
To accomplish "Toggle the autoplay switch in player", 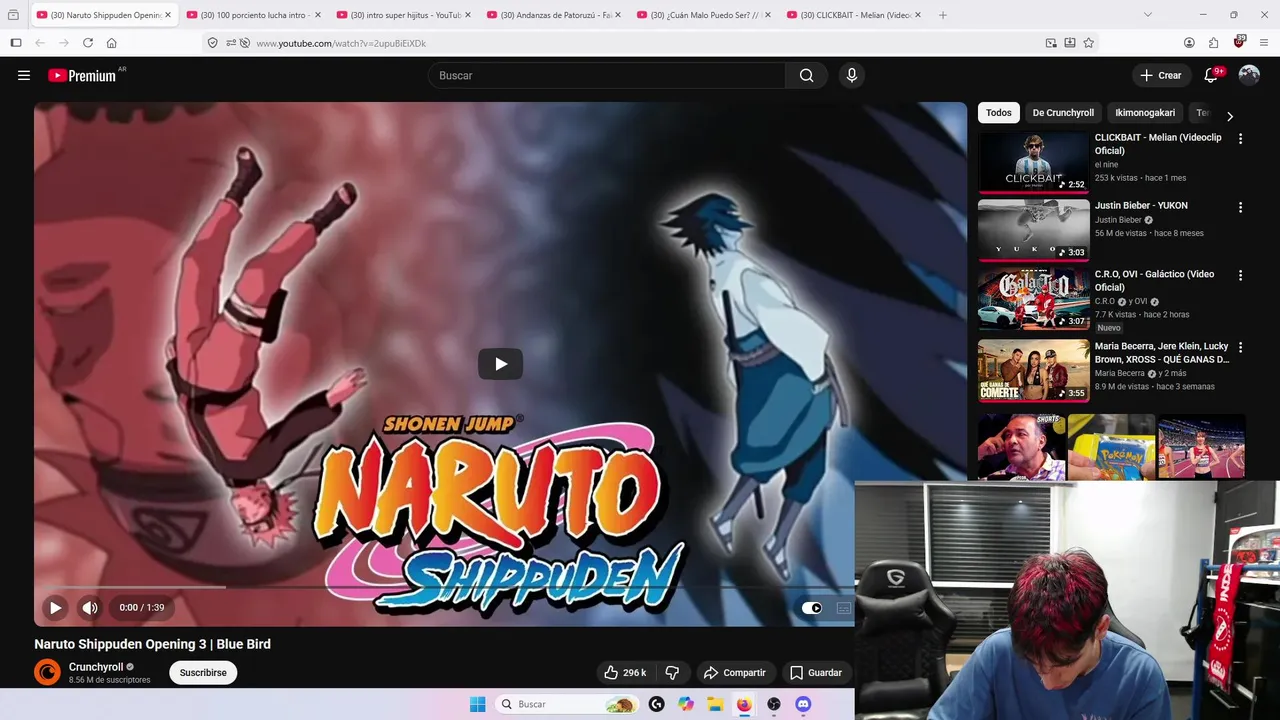I will pyautogui.click(x=812, y=607).
